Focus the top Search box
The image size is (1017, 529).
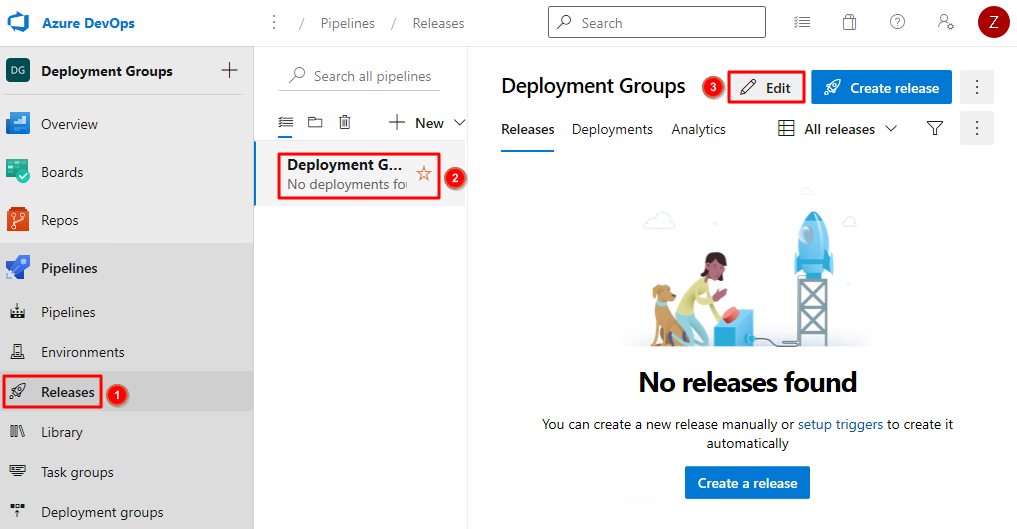(x=656, y=22)
